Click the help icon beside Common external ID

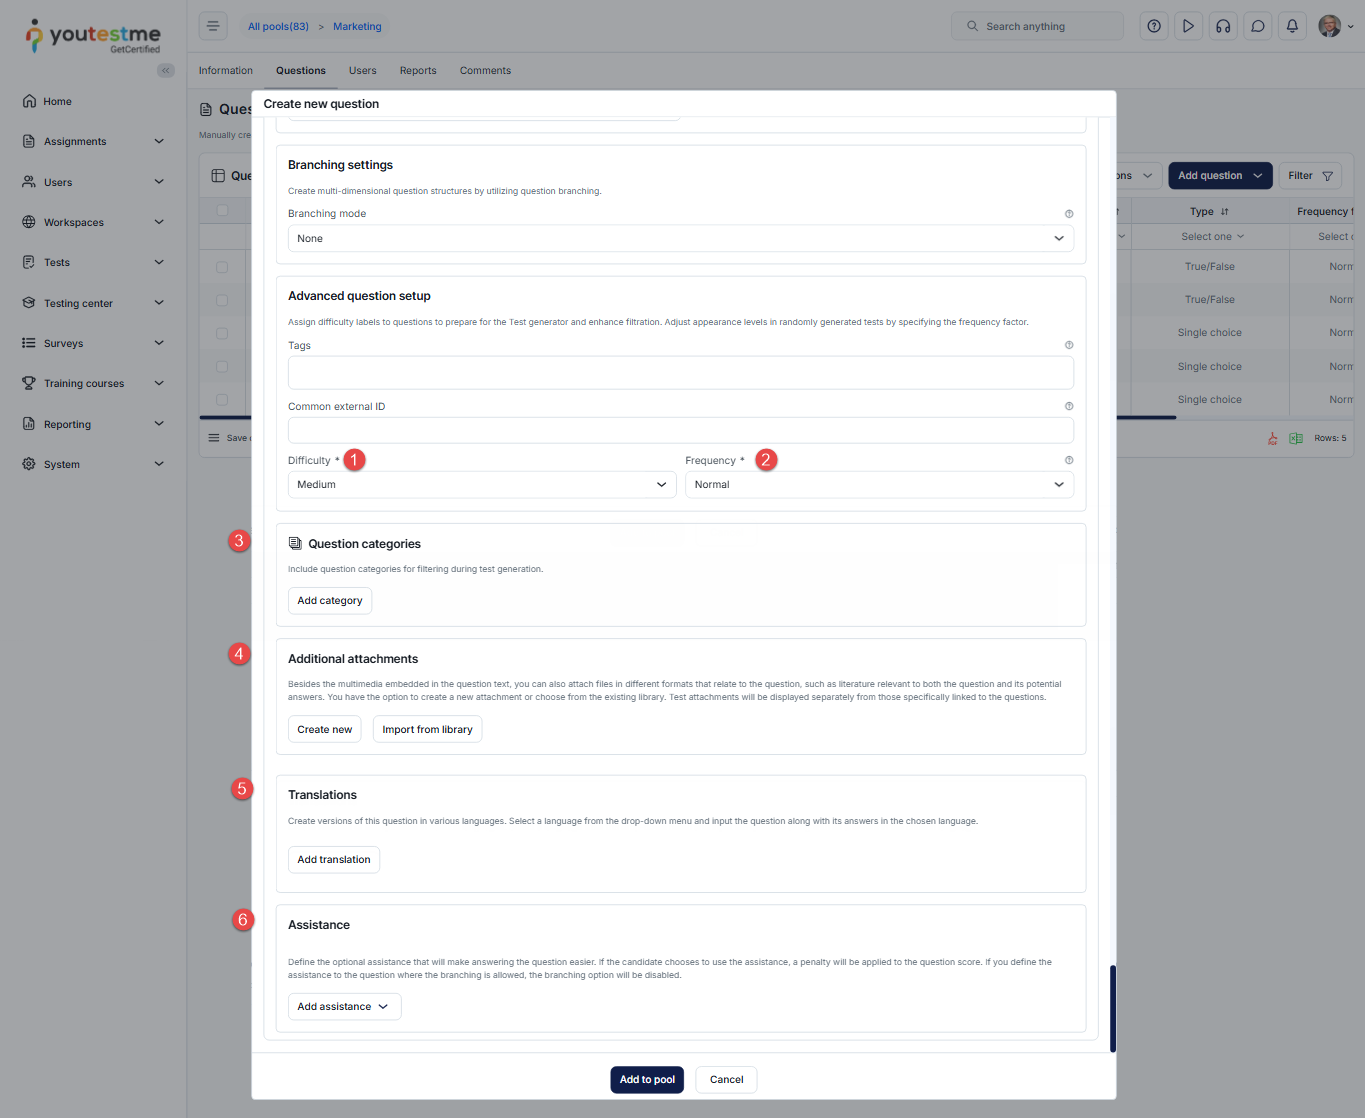tap(1069, 406)
